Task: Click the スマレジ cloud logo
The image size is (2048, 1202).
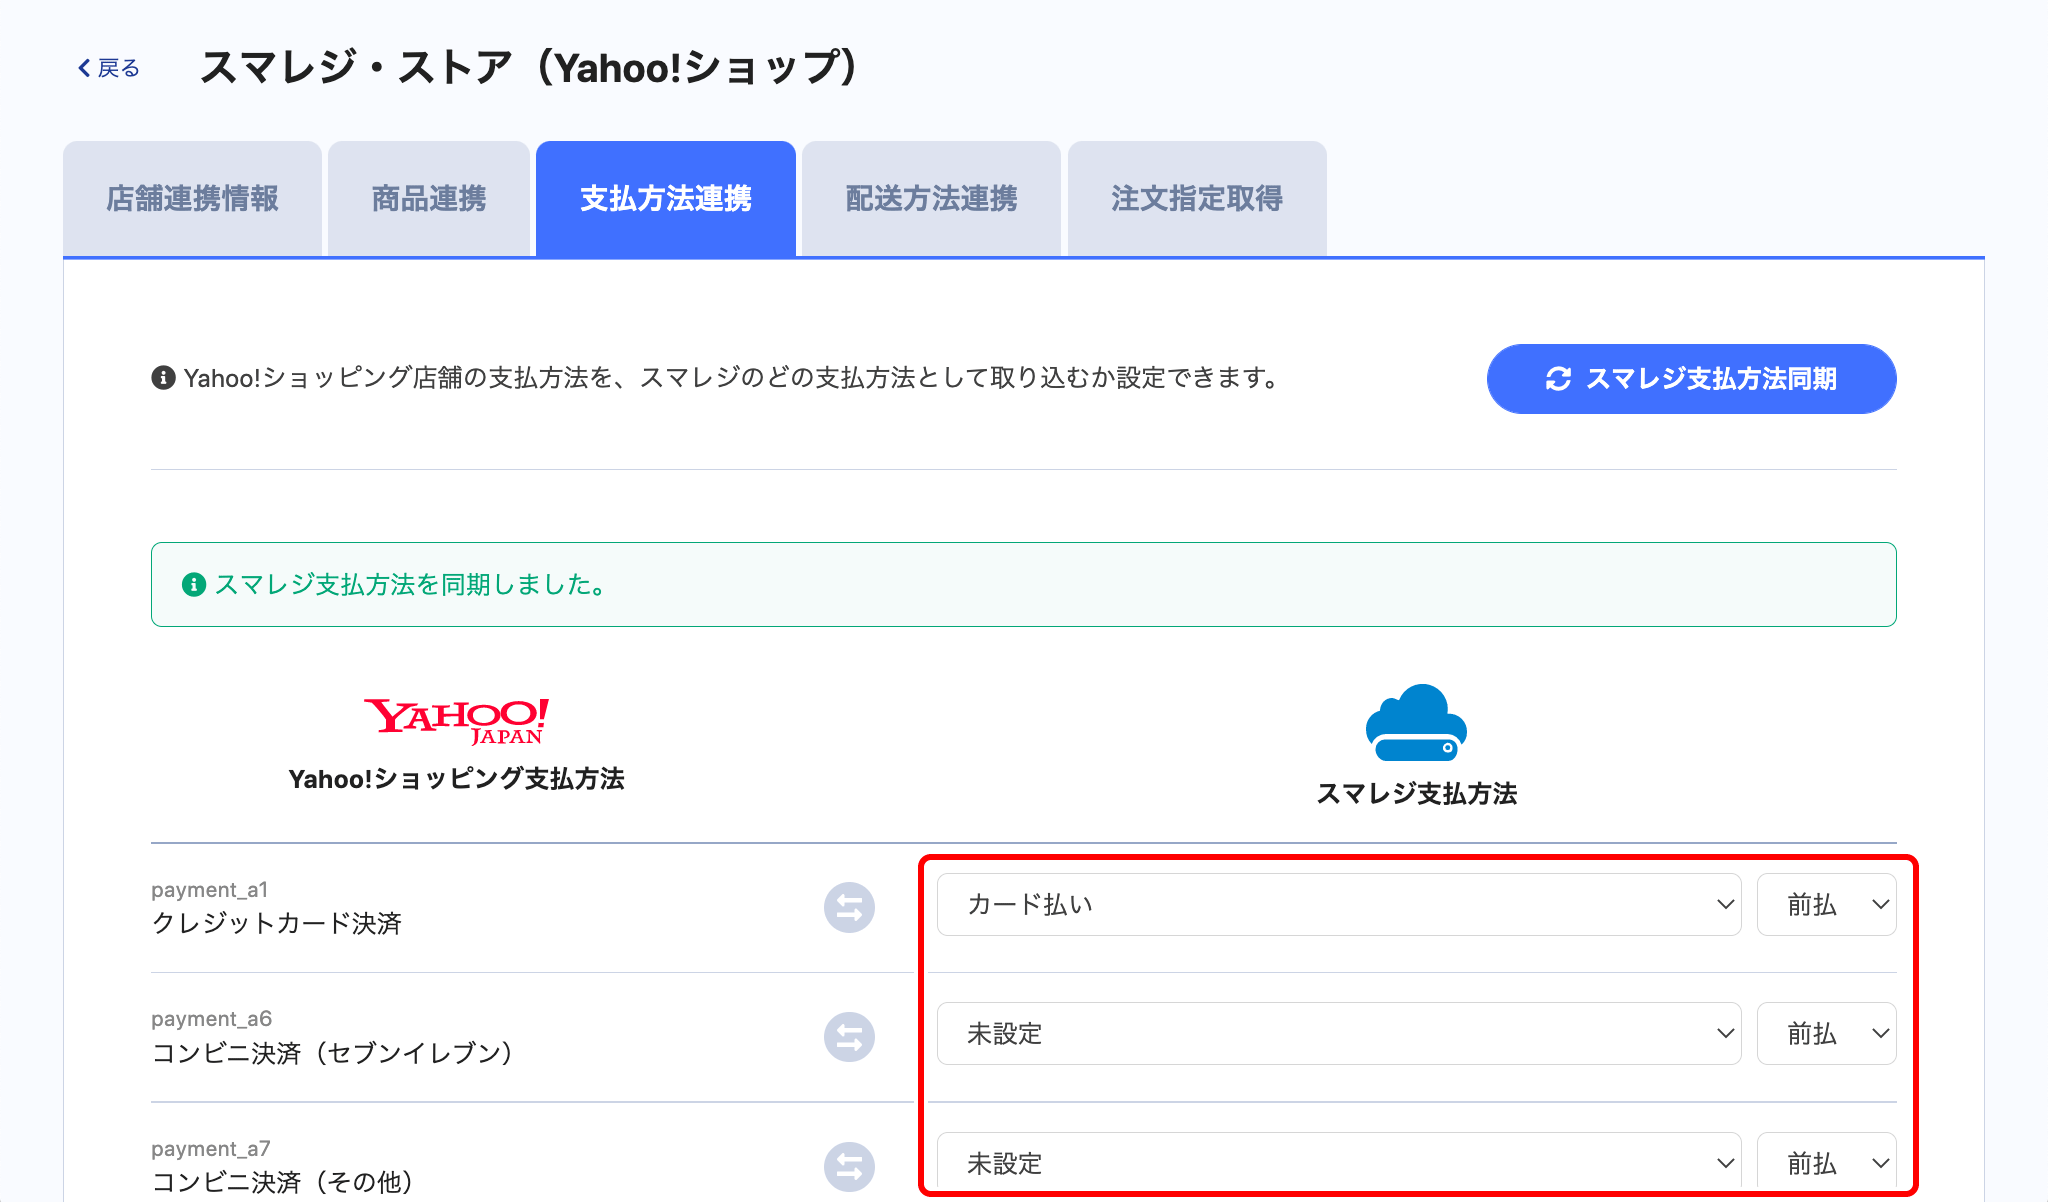Action: point(1416,724)
